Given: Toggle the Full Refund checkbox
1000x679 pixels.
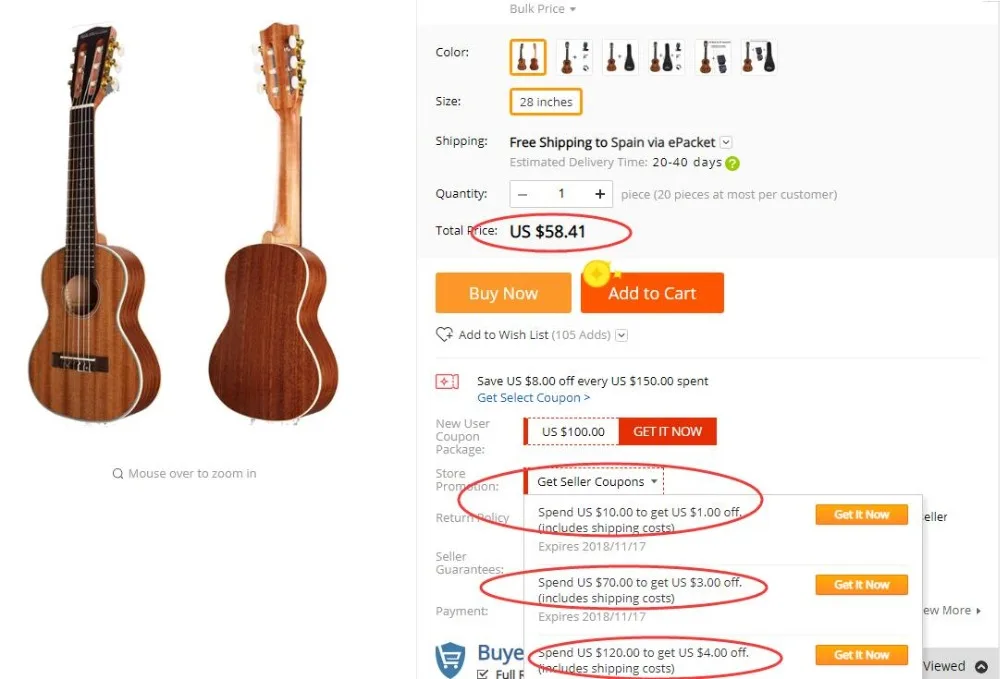Looking at the screenshot, I should [x=485, y=674].
